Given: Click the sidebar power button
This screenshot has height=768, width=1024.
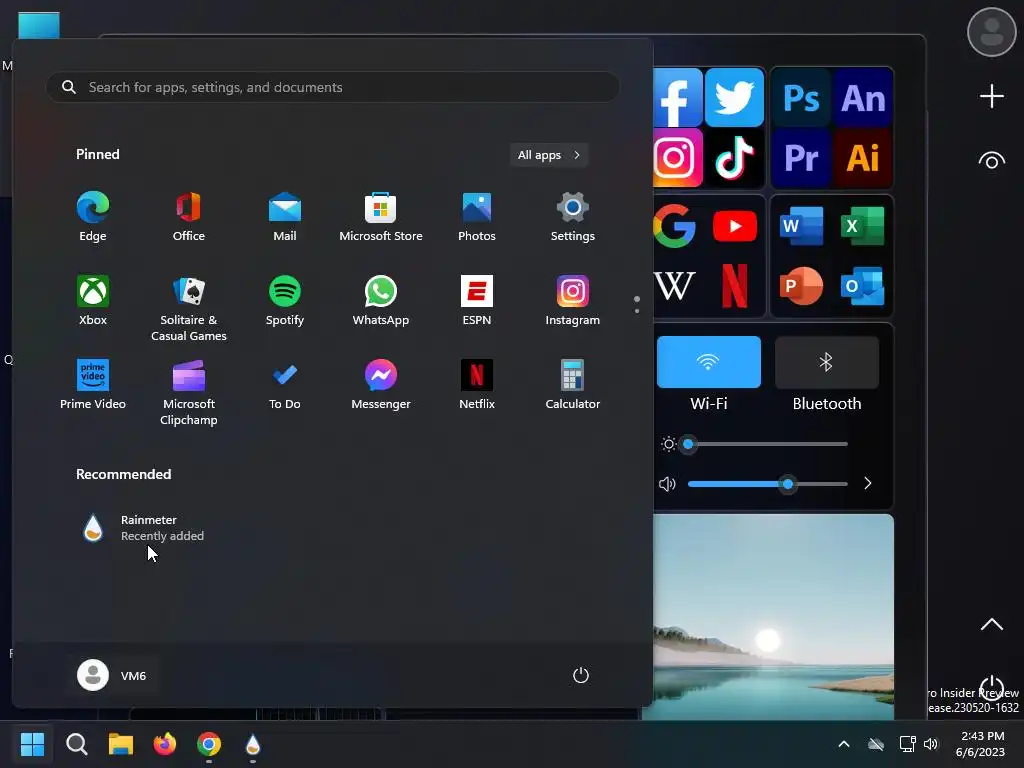Looking at the screenshot, I should click(x=991, y=686).
